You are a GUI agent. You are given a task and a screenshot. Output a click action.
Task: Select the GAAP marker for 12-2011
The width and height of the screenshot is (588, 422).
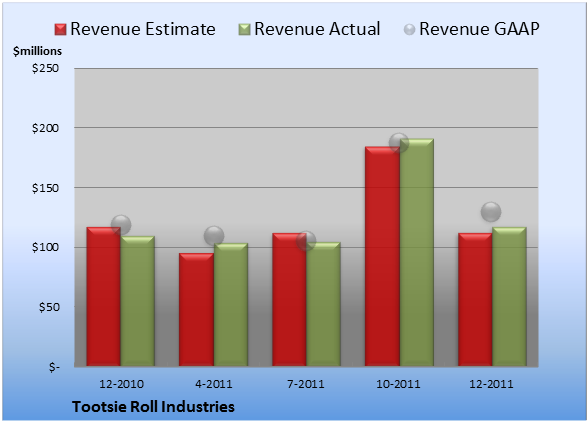pyautogui.click(x=491, y=212)
